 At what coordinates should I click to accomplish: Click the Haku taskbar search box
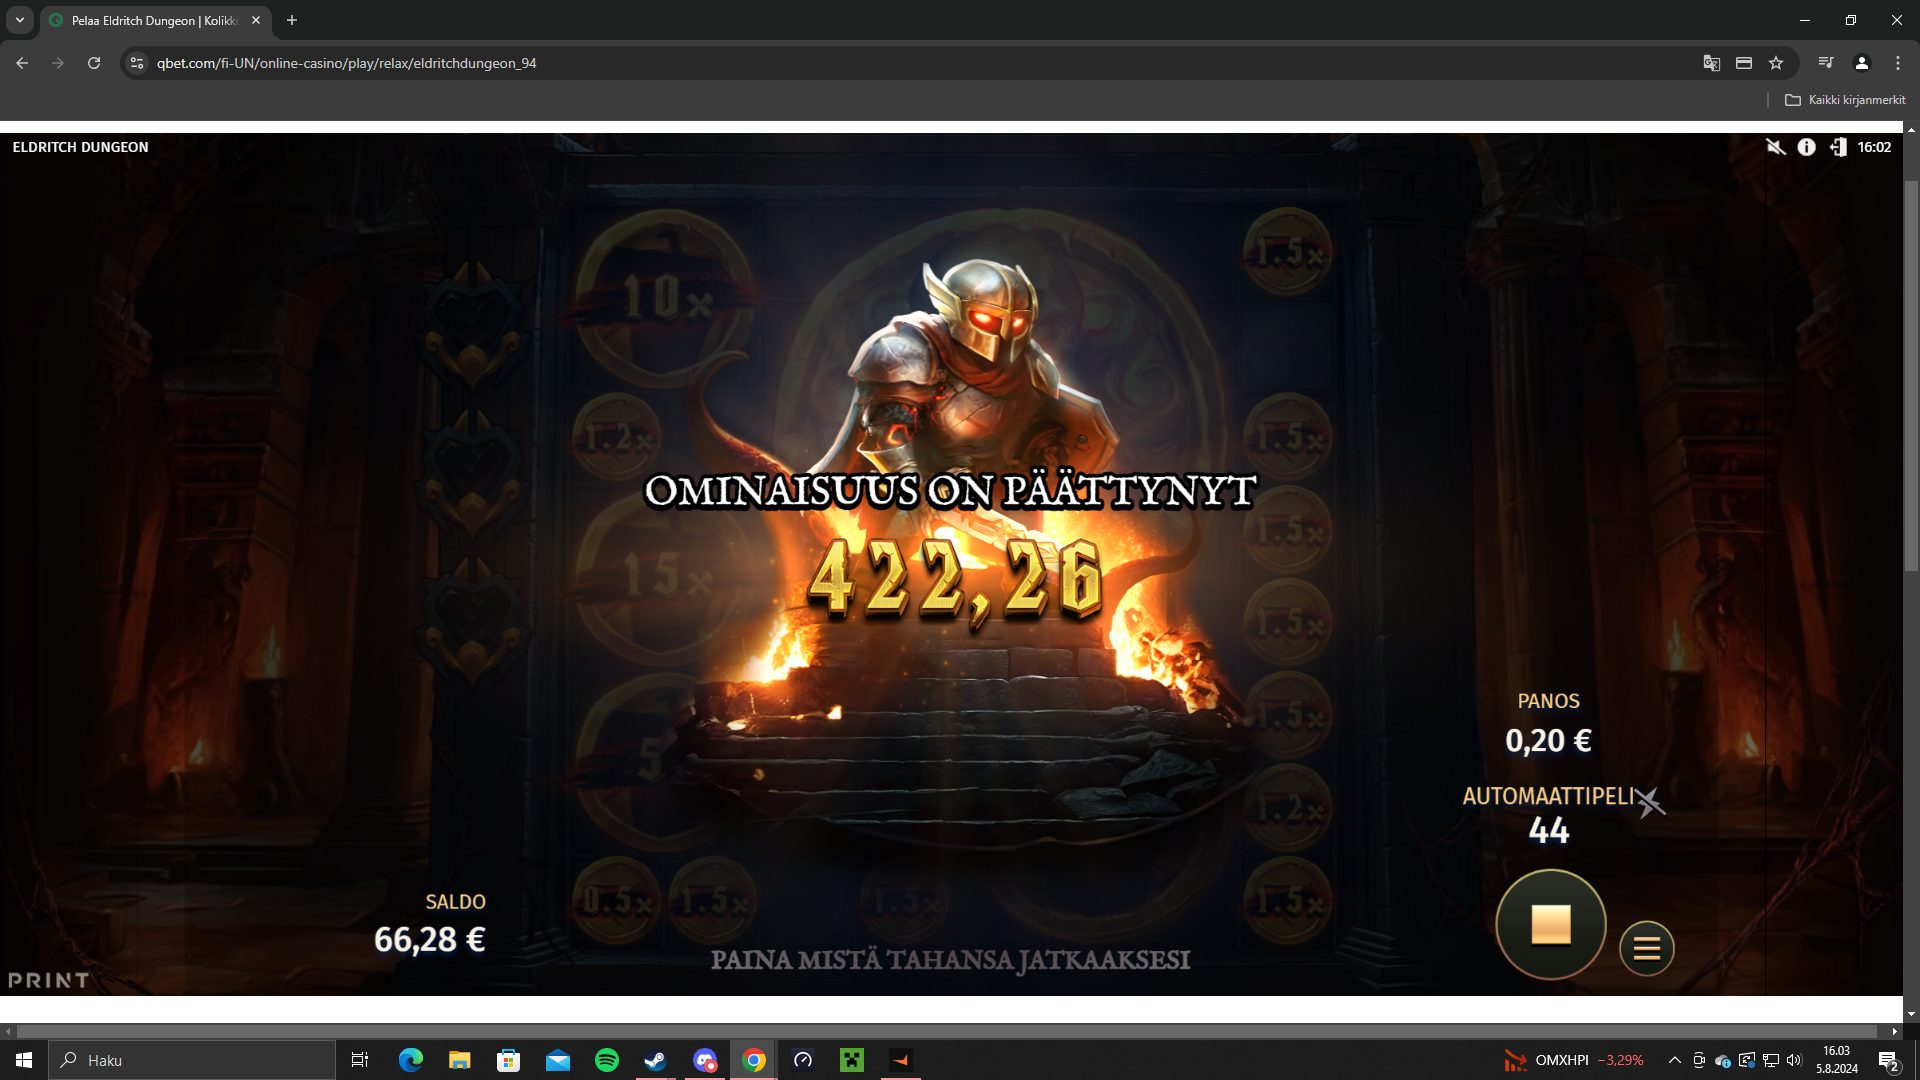click(192, 1060)
